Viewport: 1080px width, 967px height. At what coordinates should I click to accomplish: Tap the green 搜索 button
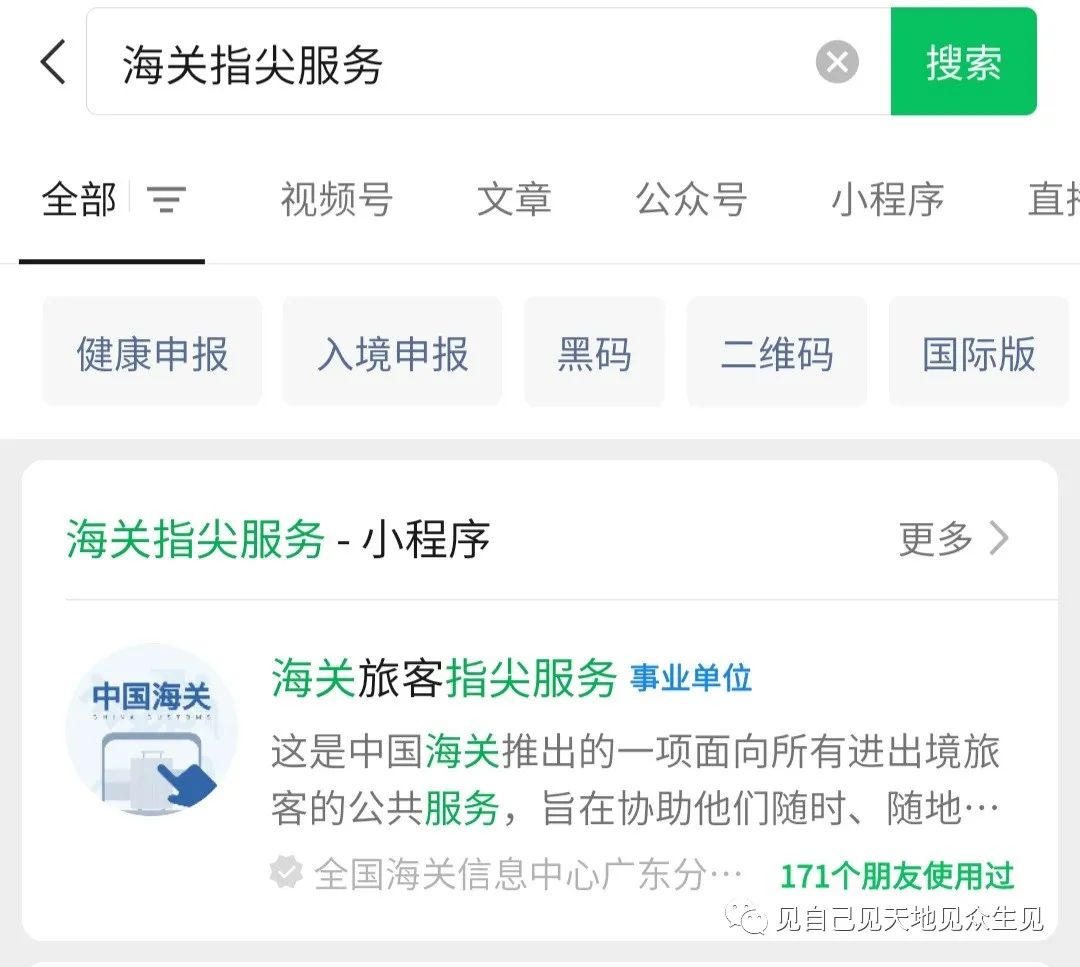click(963, 61)
